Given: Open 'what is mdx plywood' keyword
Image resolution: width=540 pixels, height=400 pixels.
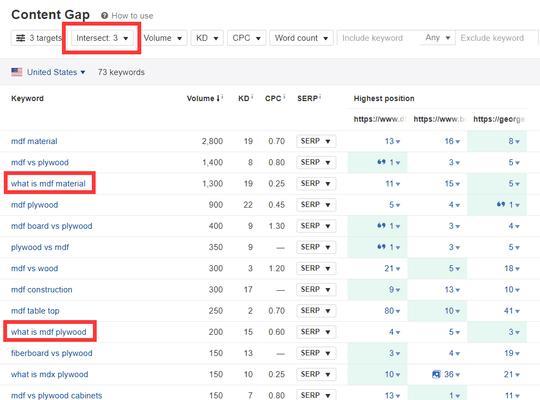Looking at the screenshot, I should tap(50, 375).
